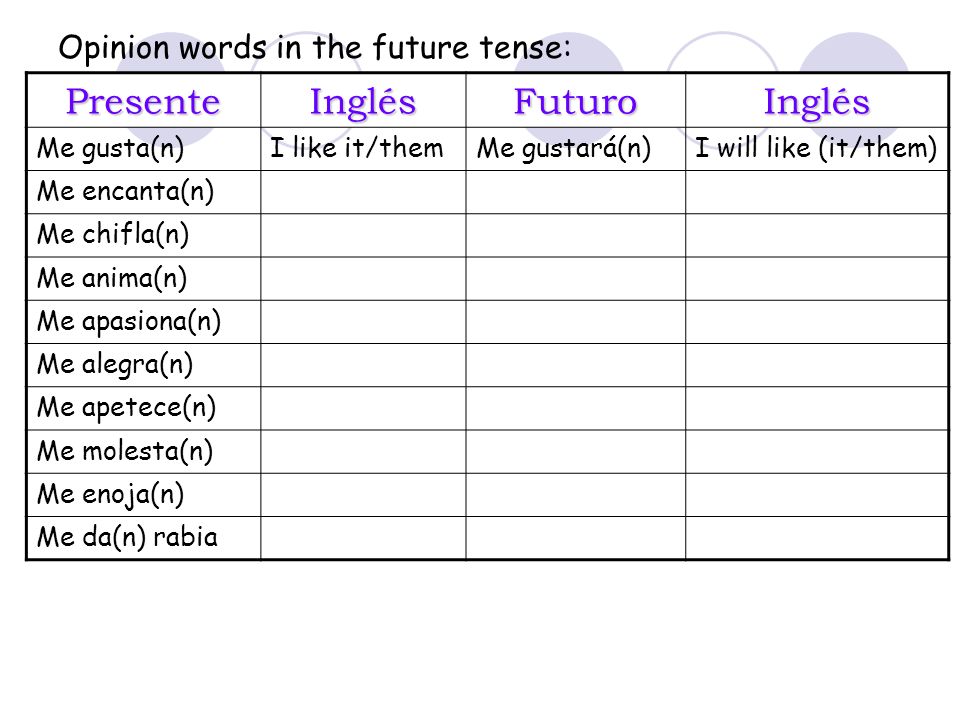Click the 'Me anima(n)' cell
Image resolution: width=960 pixels, height=720 pixels.
tap(144, 279)
